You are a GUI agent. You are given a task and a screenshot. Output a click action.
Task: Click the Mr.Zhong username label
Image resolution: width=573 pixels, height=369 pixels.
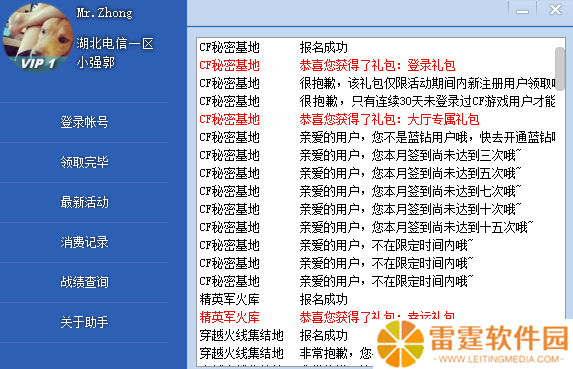point(105,13)
